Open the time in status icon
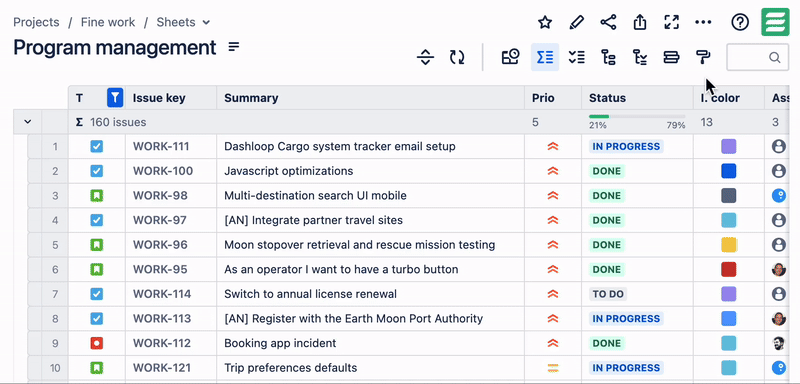The height and width of the screenshot is (384, 800). (x=511, y=57)
